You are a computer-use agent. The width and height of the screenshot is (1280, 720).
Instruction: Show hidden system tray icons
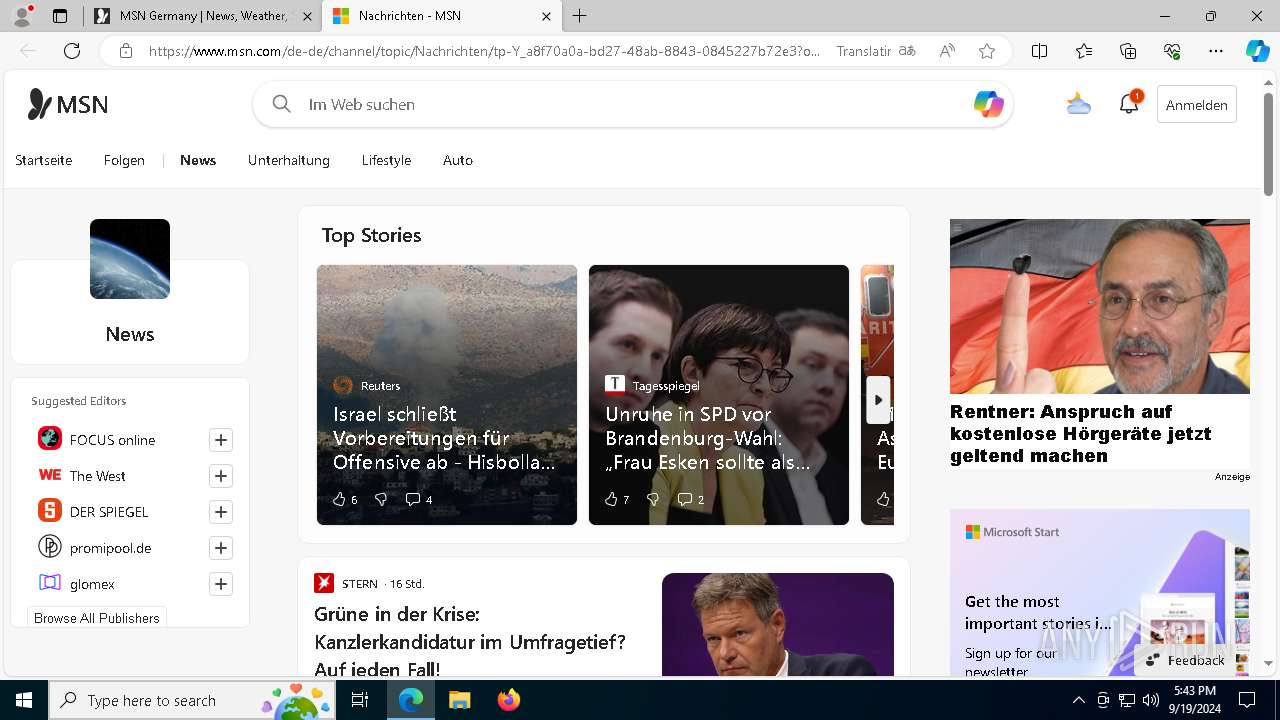[x=1078, y=700]
